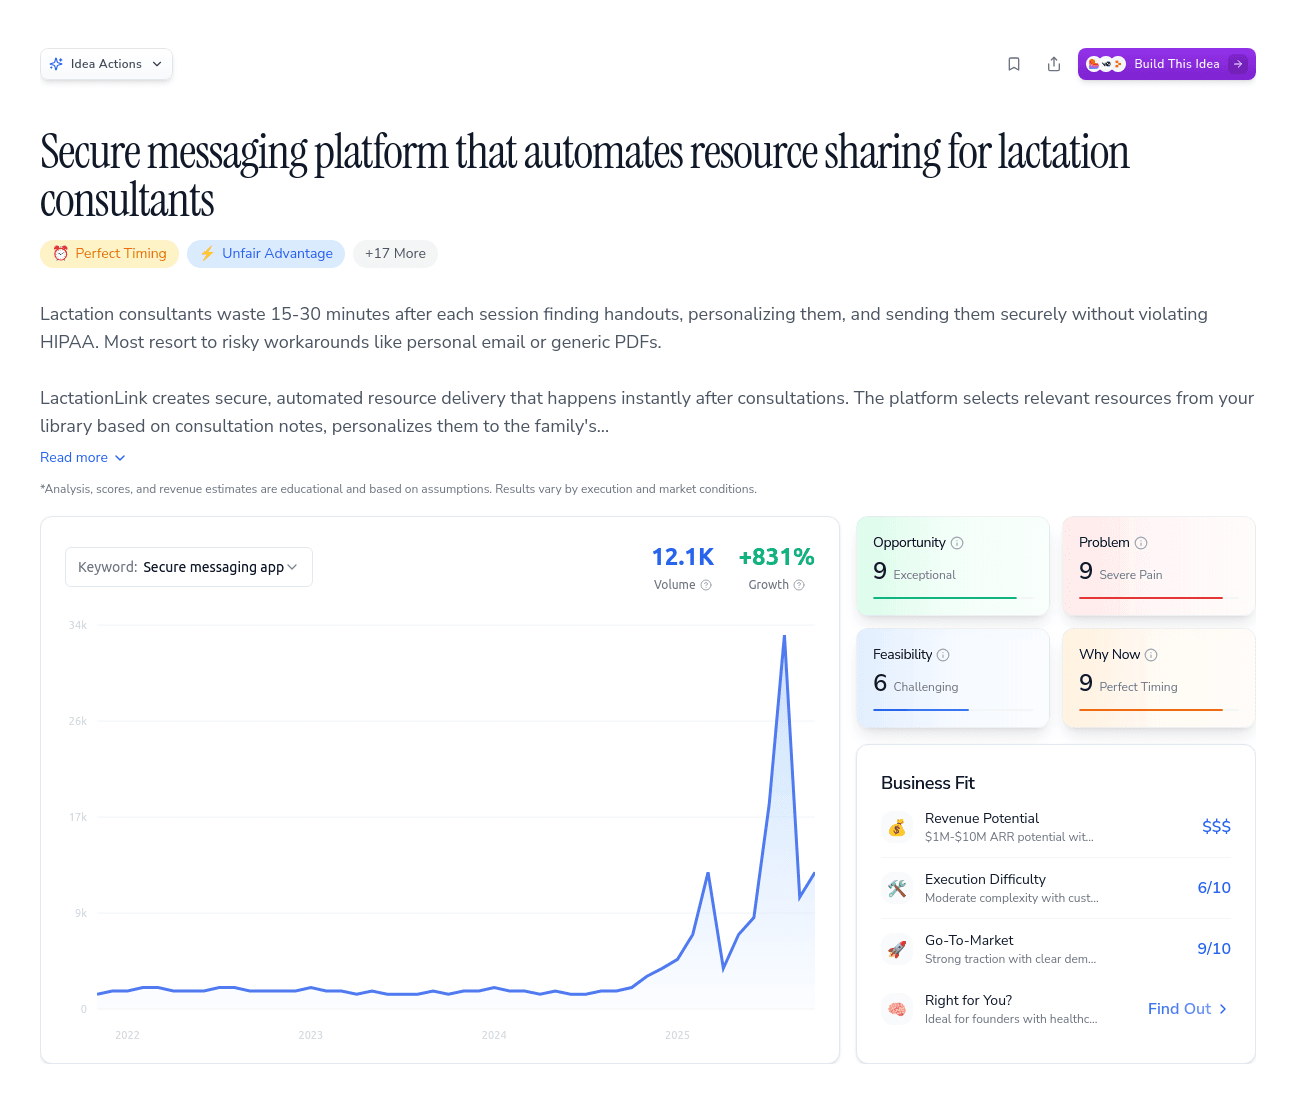Click the Opportunity info icon

click(957, 542)
